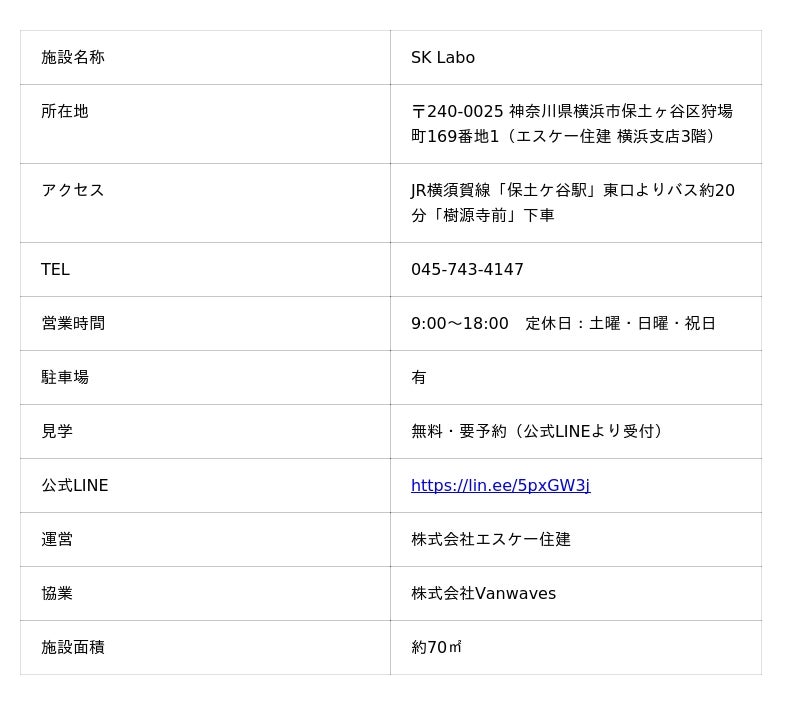Screen dimensions: 800x705
Task: Click the 所在地 row label
Action: click(65, 112)
